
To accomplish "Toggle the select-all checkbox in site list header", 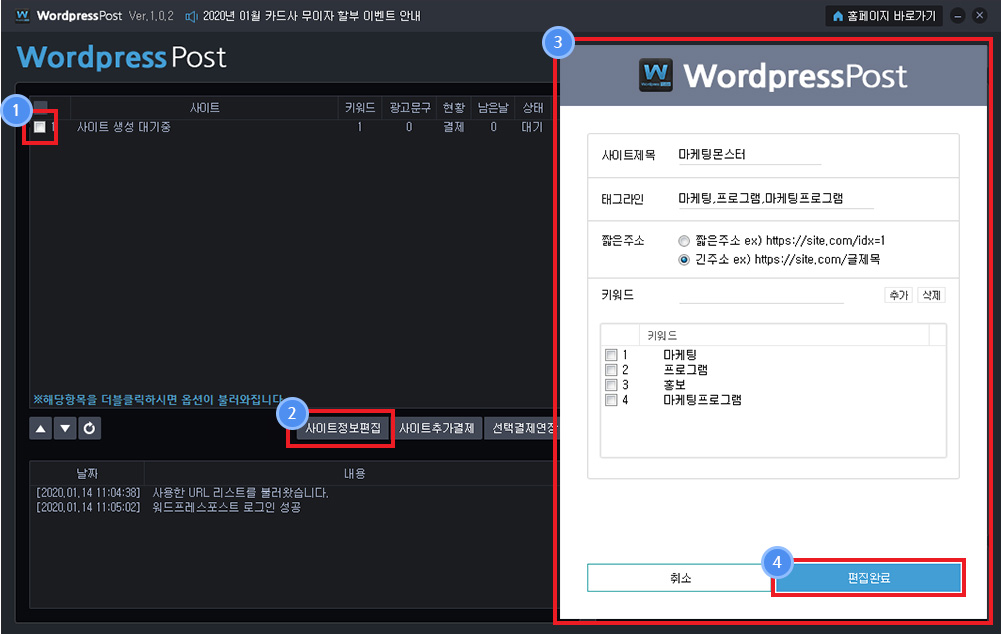I will coord(40,107).
